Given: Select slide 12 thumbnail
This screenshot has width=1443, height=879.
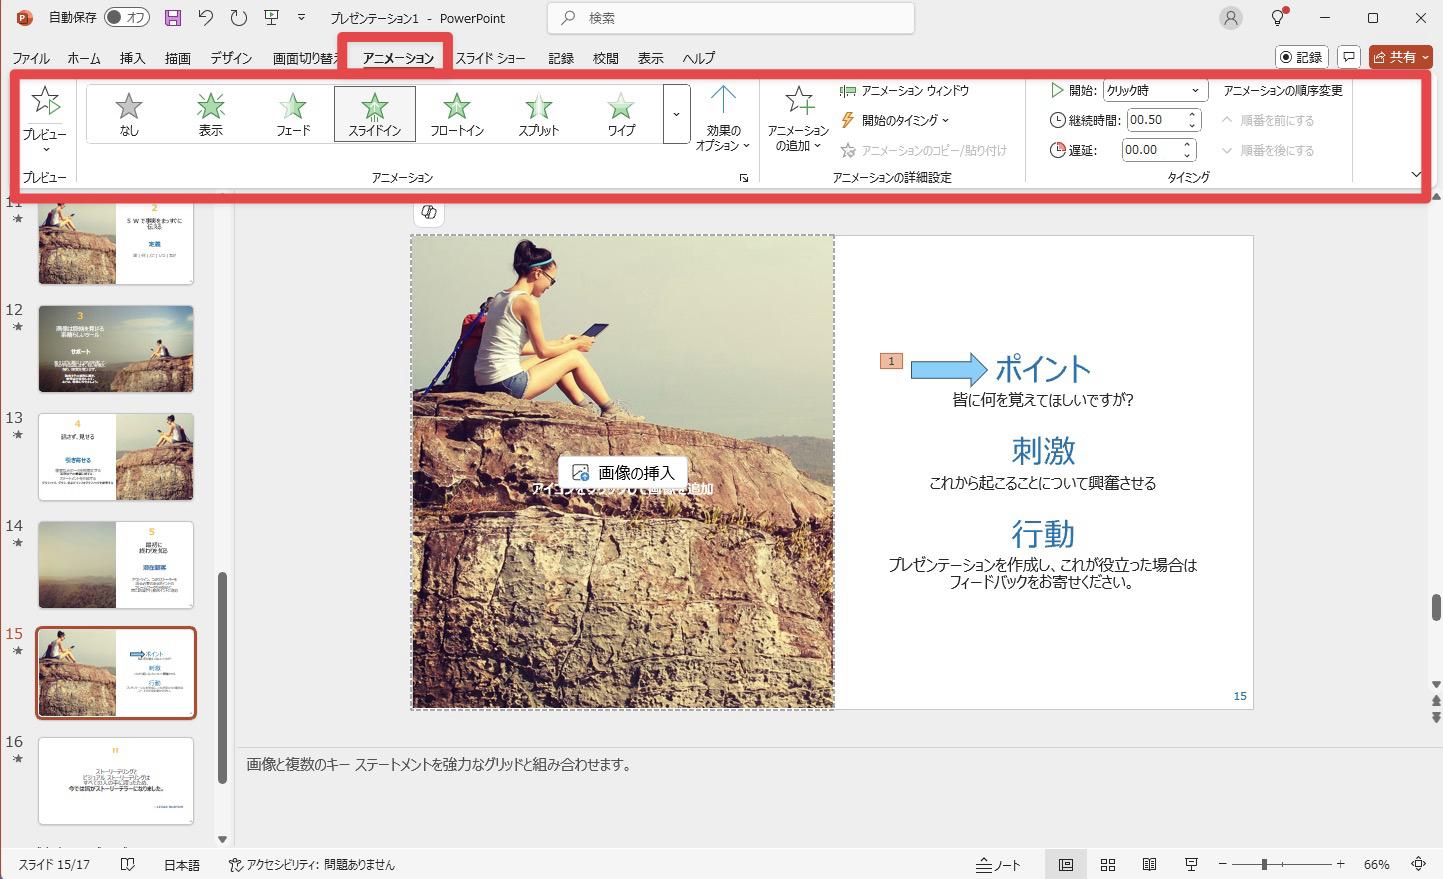Looking at the screenshot, I should (116, 349).
